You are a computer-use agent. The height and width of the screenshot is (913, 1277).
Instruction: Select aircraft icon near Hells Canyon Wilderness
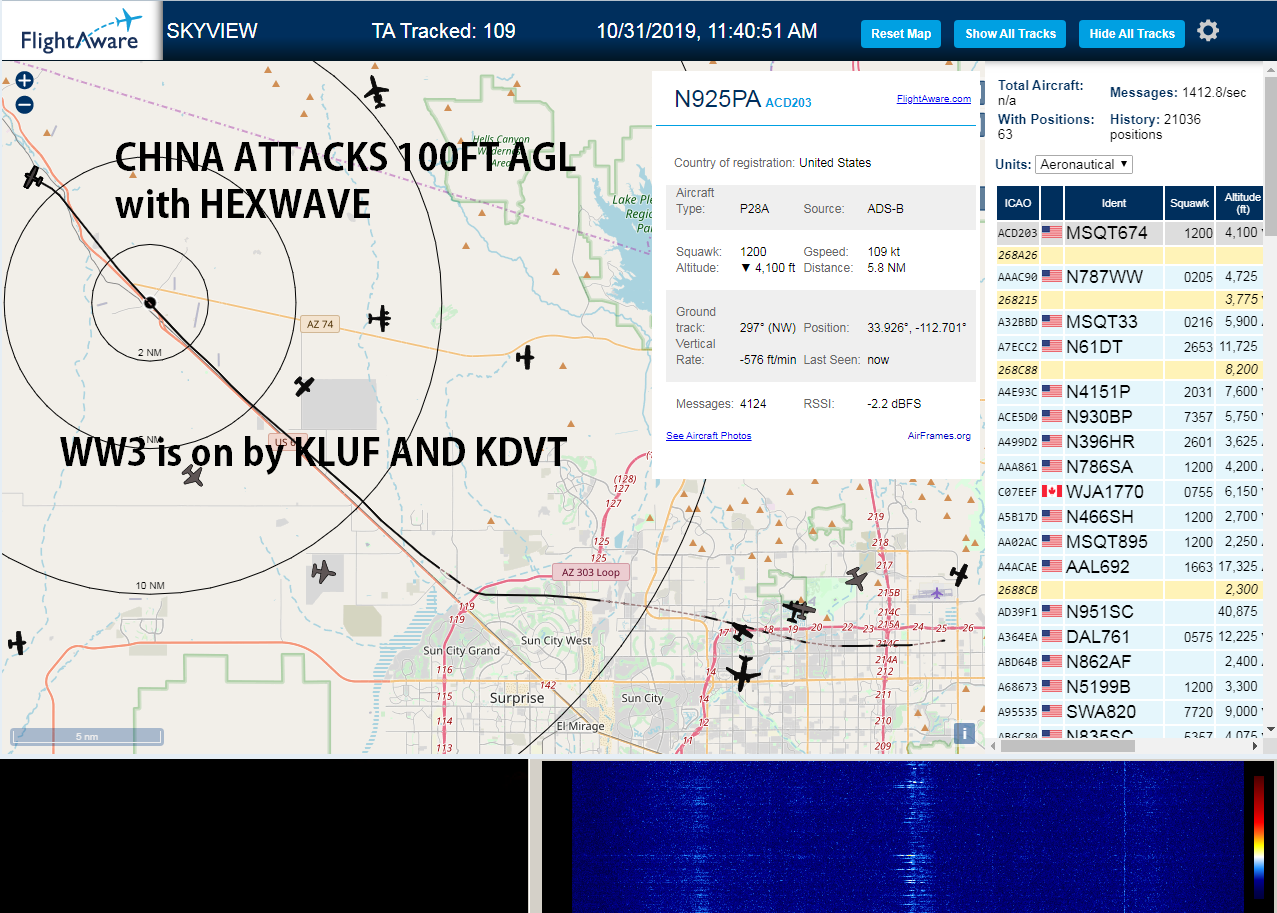pyautogui.click(x=376, y=91)
